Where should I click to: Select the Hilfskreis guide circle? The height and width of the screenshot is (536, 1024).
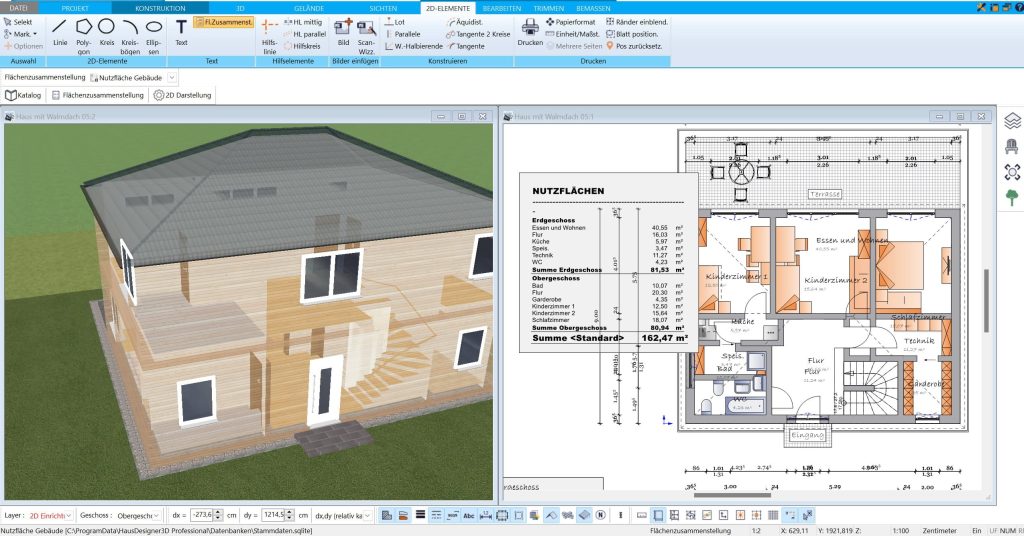pos(302,46)
